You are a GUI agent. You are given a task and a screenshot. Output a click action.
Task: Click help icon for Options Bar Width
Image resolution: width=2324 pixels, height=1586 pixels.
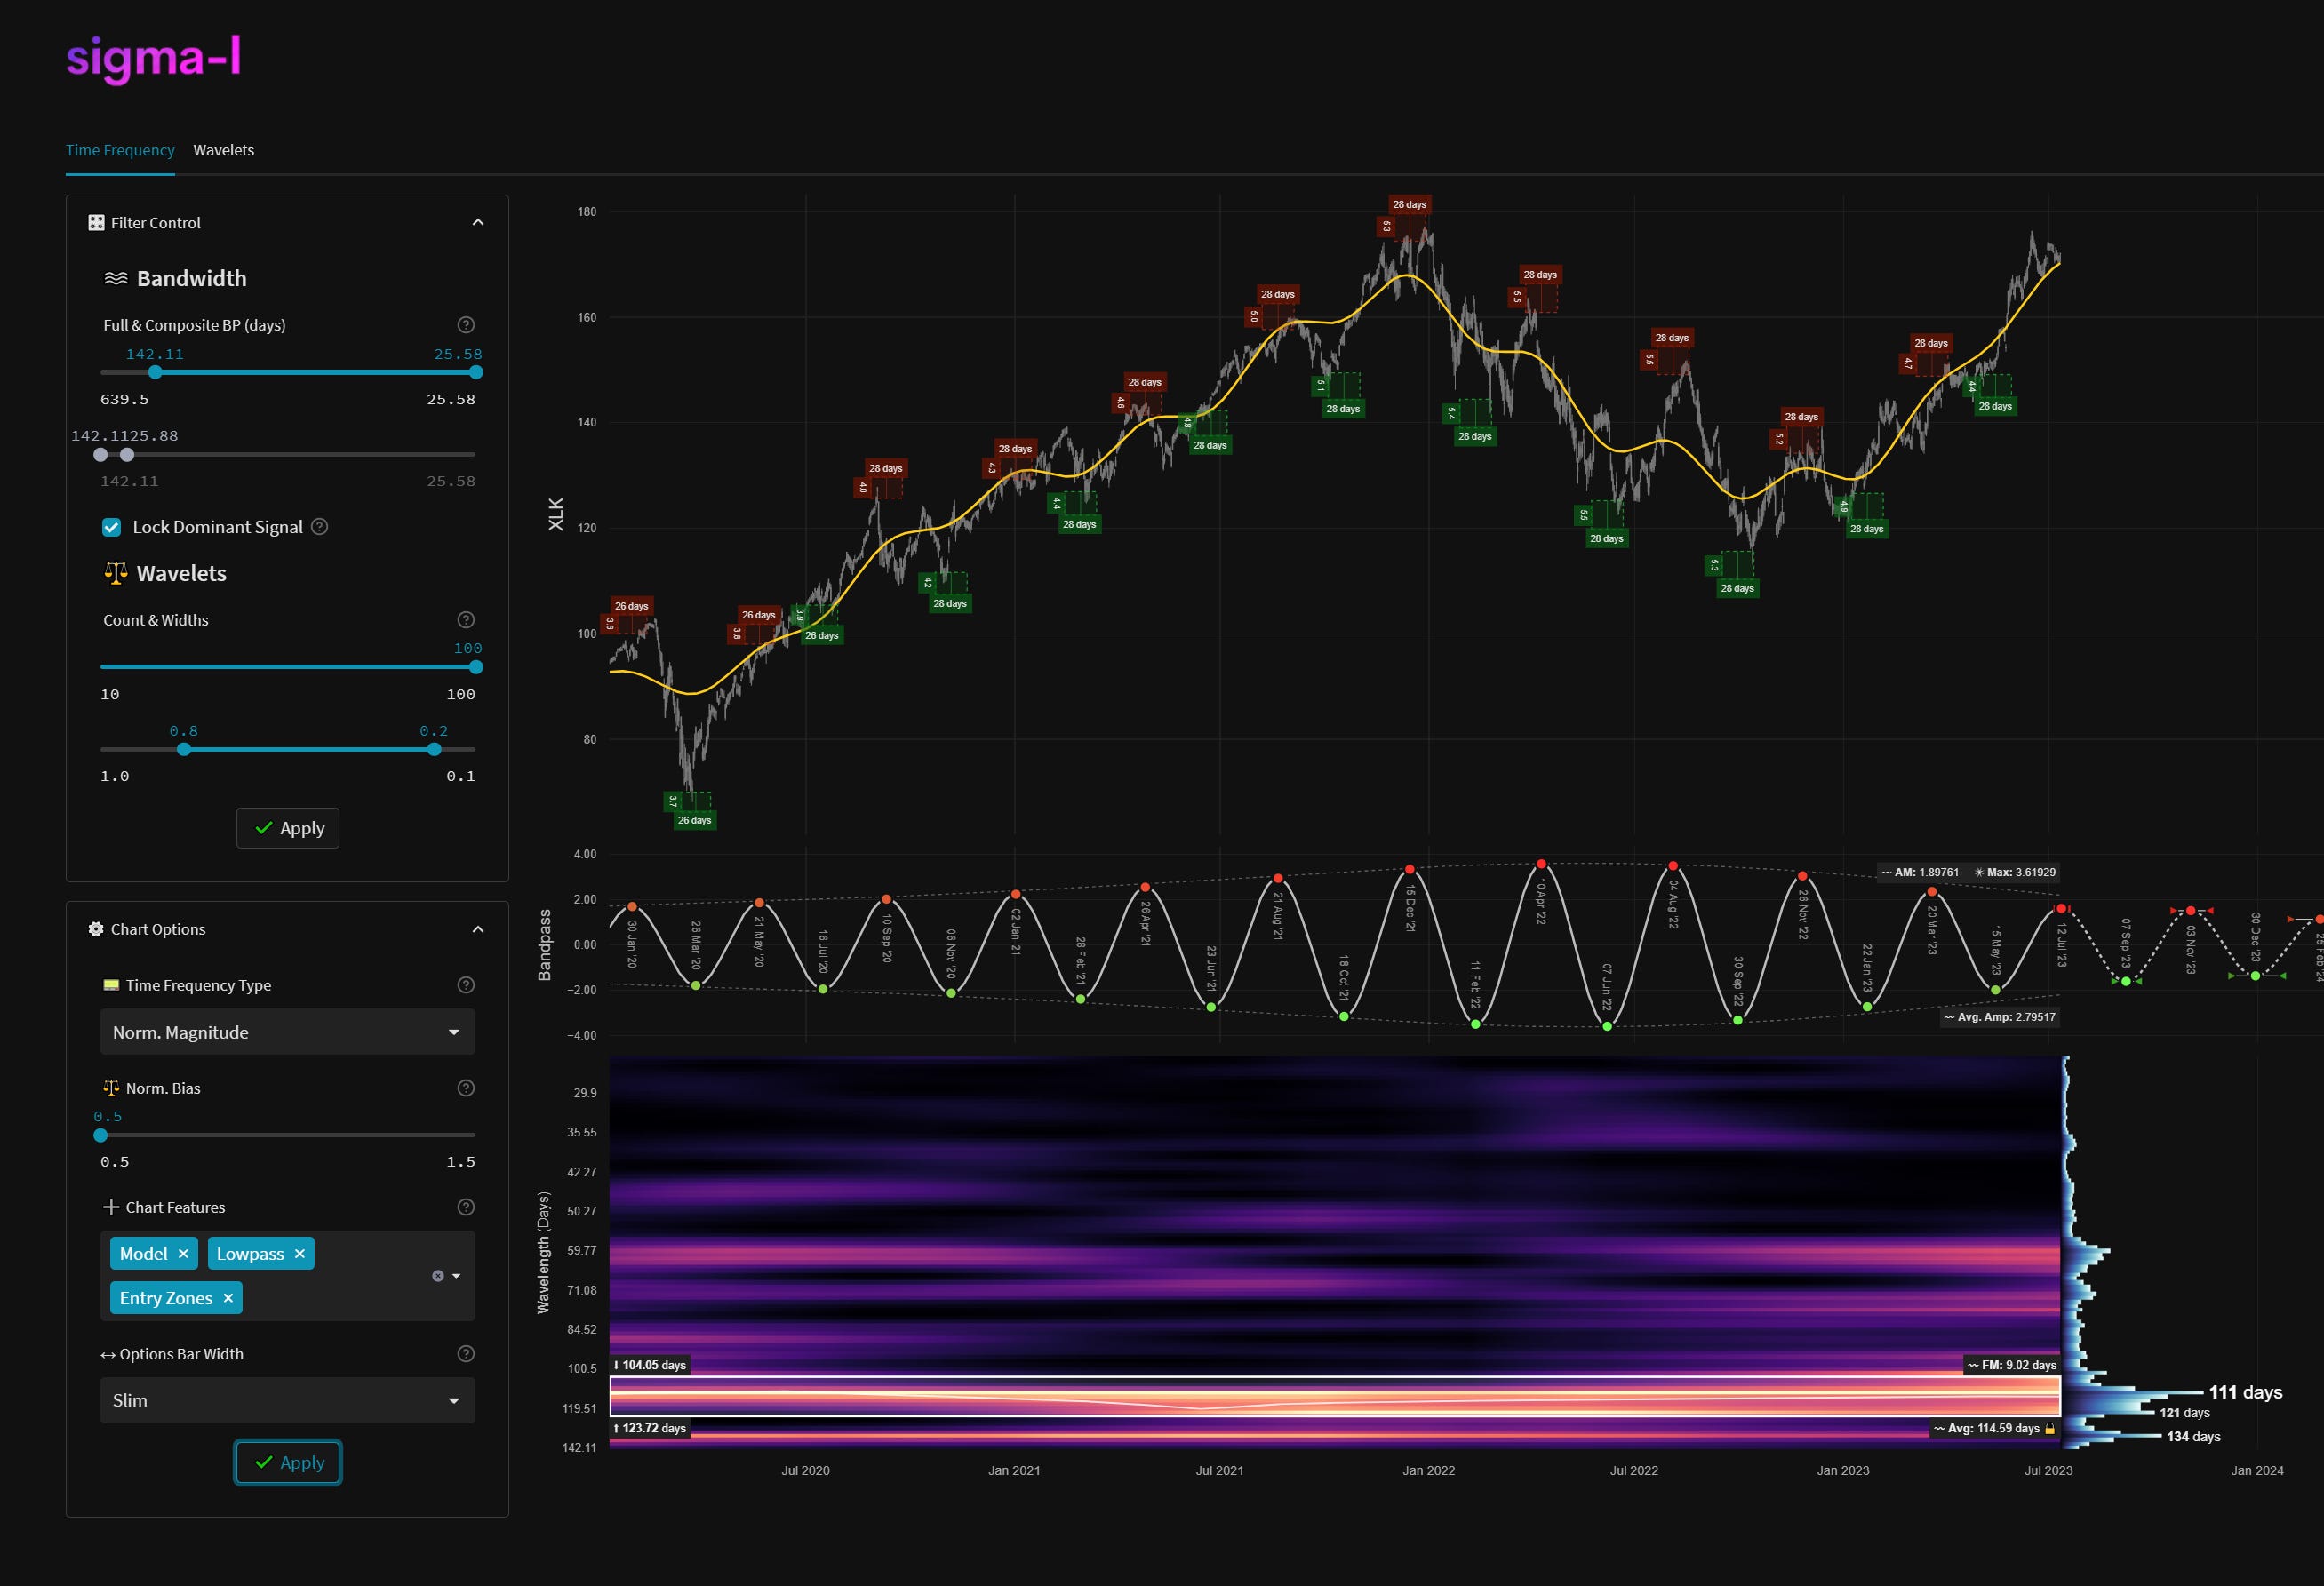(x=466, y=1354)
